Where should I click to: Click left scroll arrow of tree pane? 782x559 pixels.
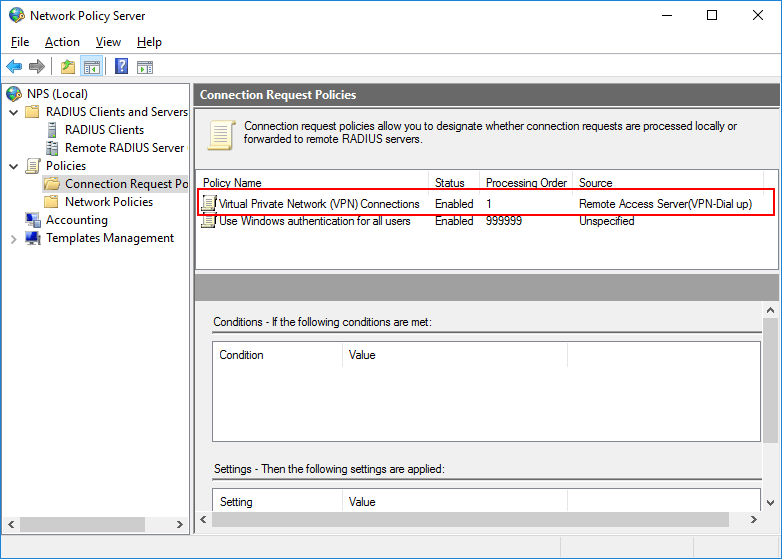11,524
